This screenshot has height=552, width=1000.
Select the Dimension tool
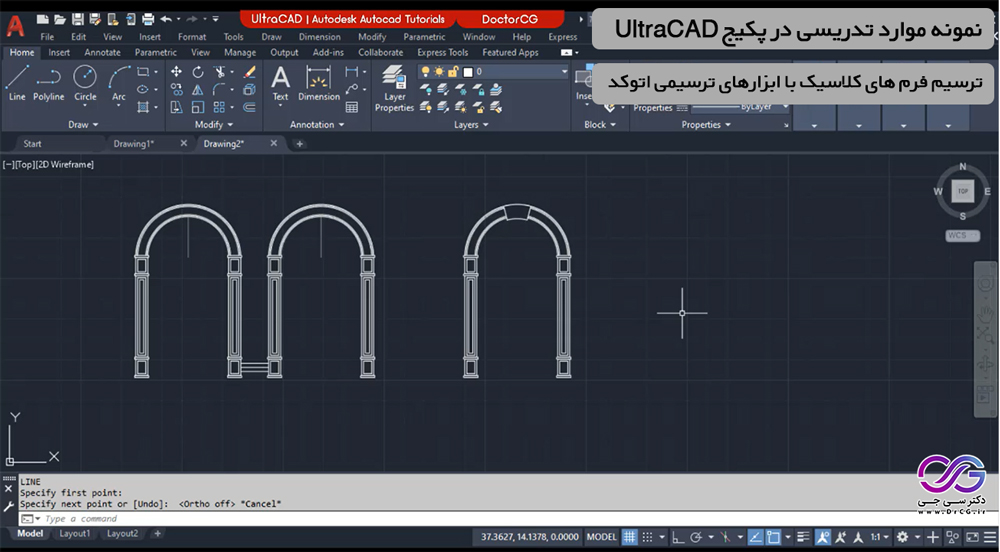tap(319, 83)
